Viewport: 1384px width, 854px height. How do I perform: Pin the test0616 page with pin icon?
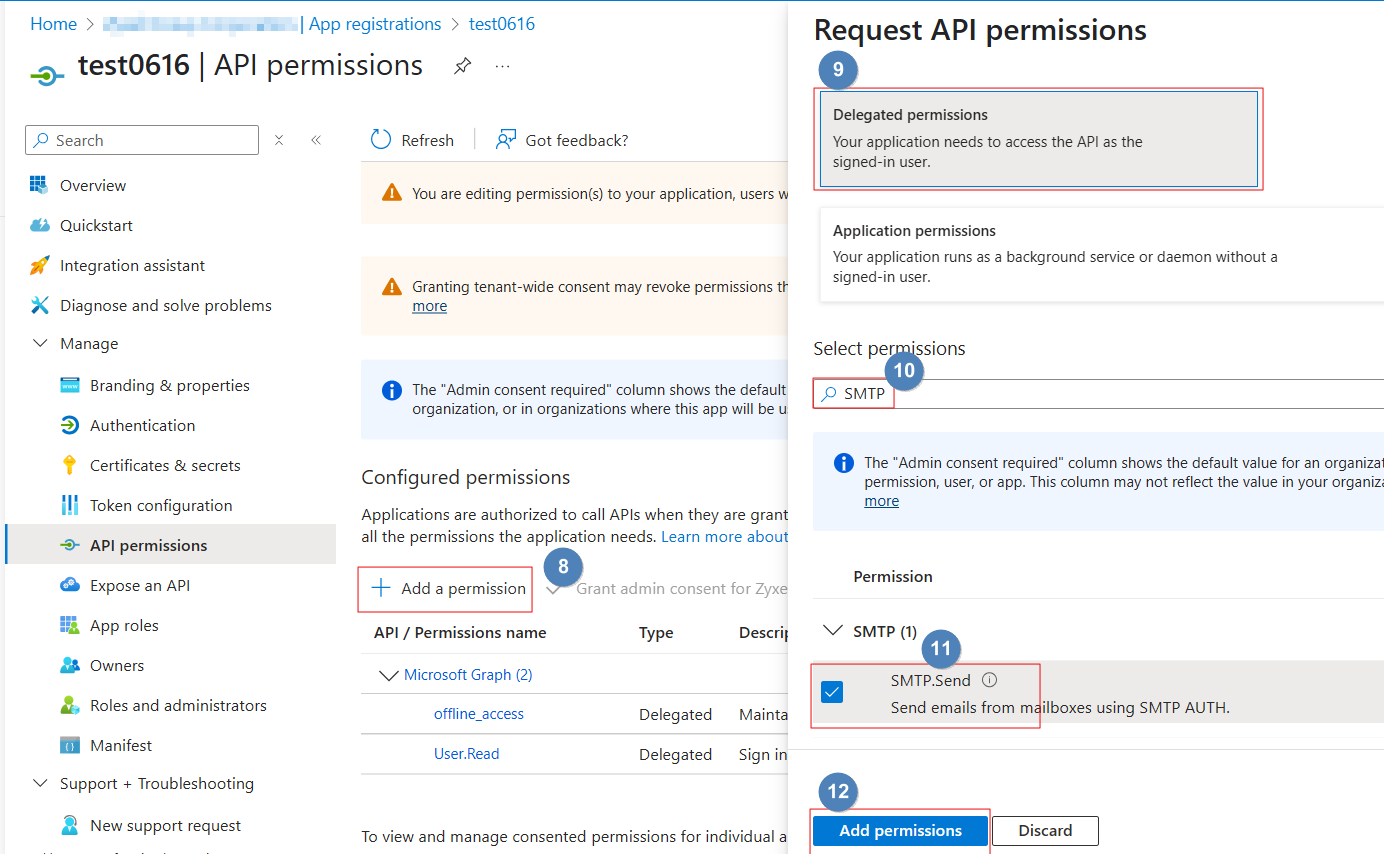click(462, 66)
